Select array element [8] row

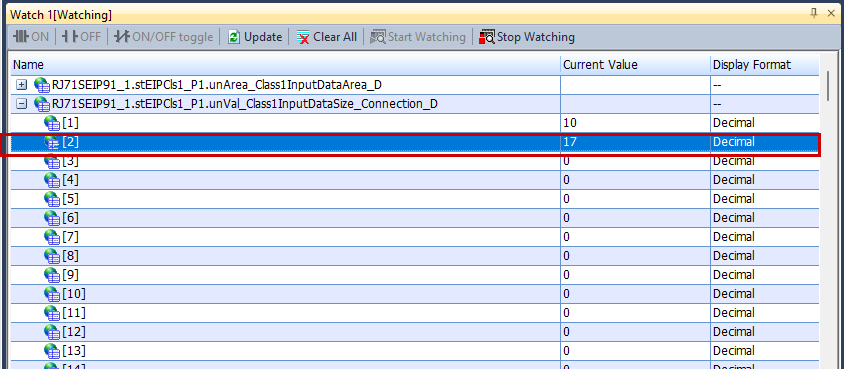pyautogui.click(x=415, y=256)
